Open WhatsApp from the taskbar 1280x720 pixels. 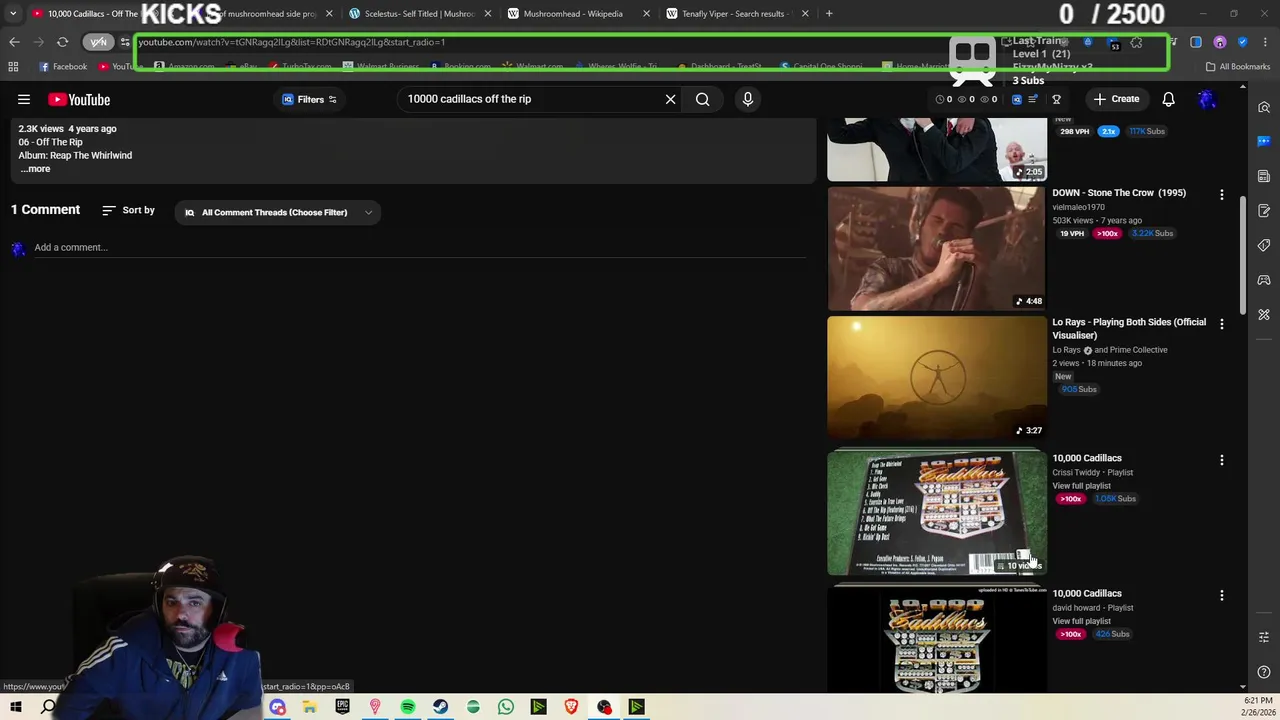point(506,707)
